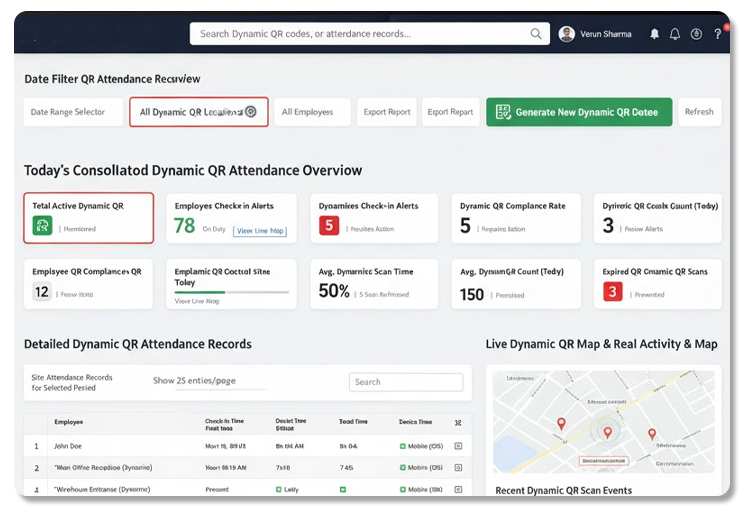This screenshot has width=746, height=507.
Task: Click the magnifier icon in the top search bar
Action: click(536, 34)
